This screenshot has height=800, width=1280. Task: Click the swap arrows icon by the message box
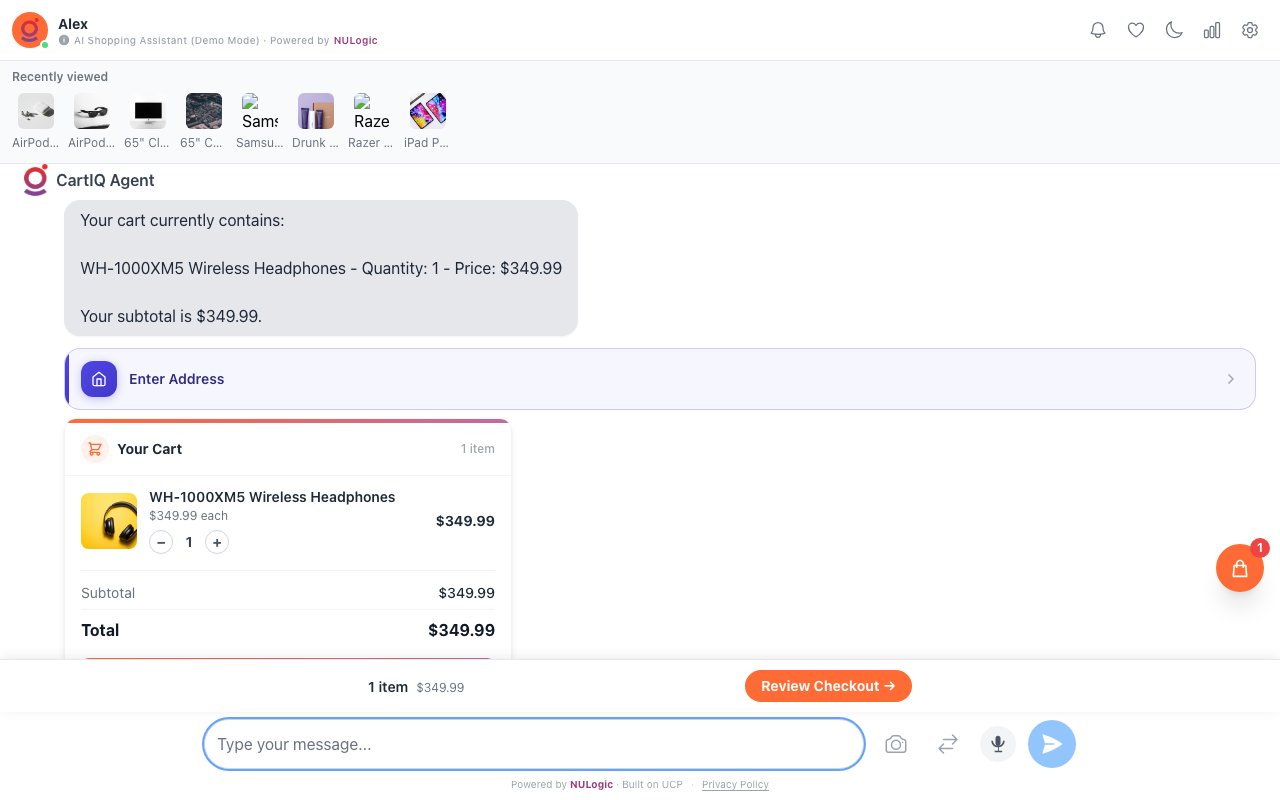(948, 744)
